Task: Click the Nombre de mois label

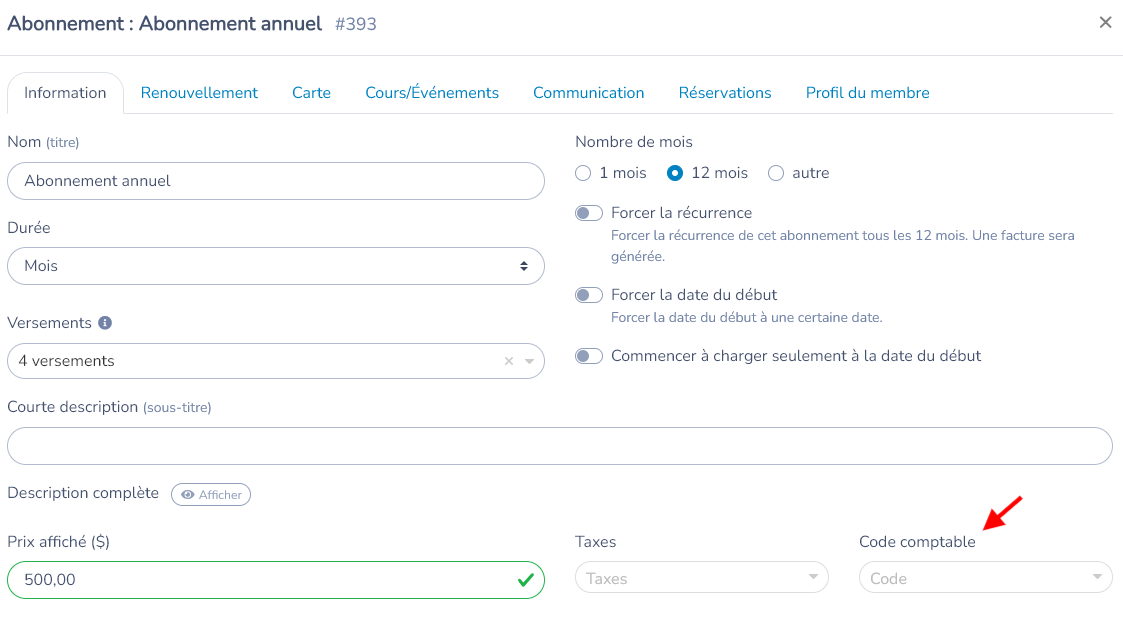Action: [x=634, y=142]
